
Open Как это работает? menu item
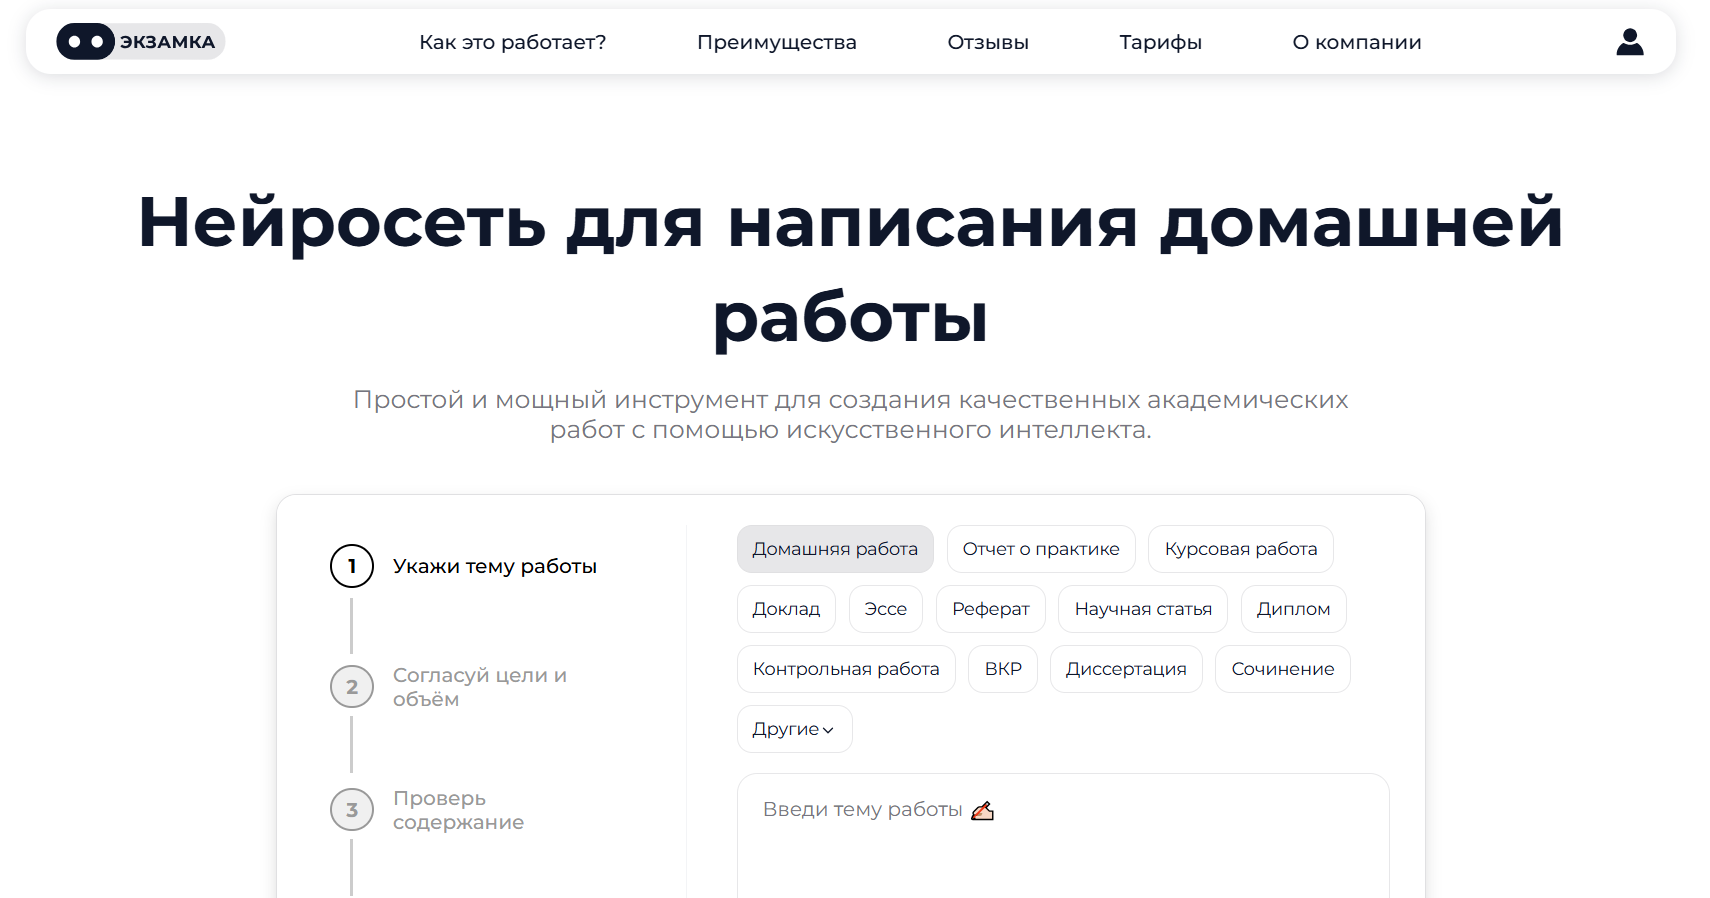[512, 42]
